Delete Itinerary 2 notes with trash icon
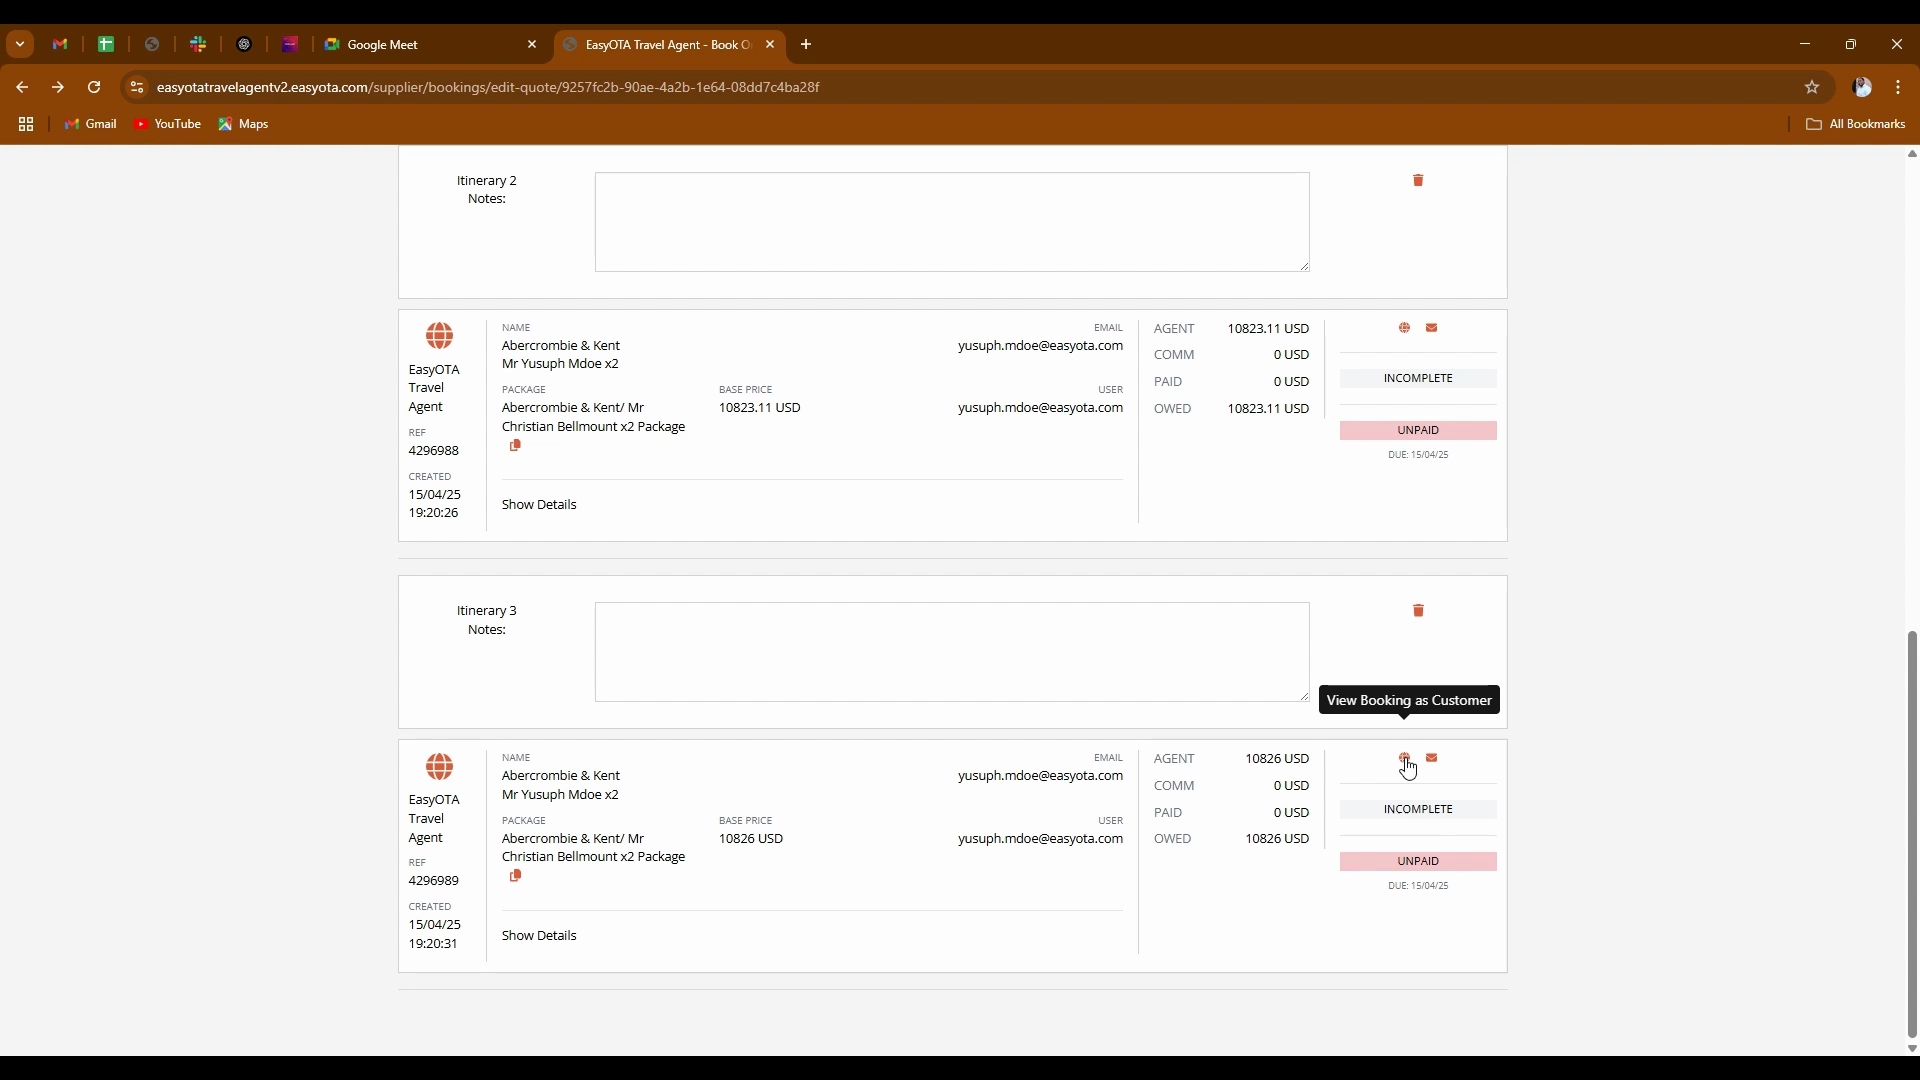 [x=1418, y=180]
